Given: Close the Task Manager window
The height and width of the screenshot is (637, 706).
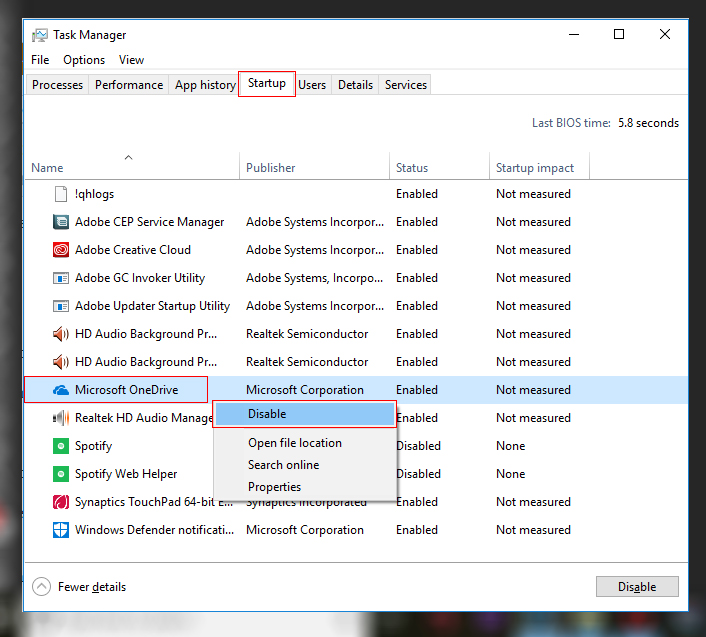Looking at the screenshot, I should (x=665, y=35).
